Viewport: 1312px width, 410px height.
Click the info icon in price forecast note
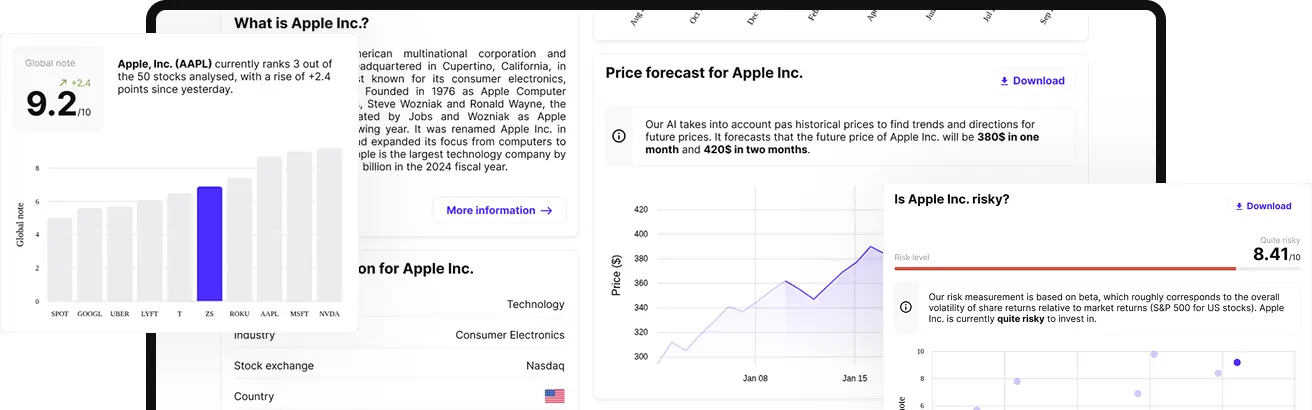point(619,136)
